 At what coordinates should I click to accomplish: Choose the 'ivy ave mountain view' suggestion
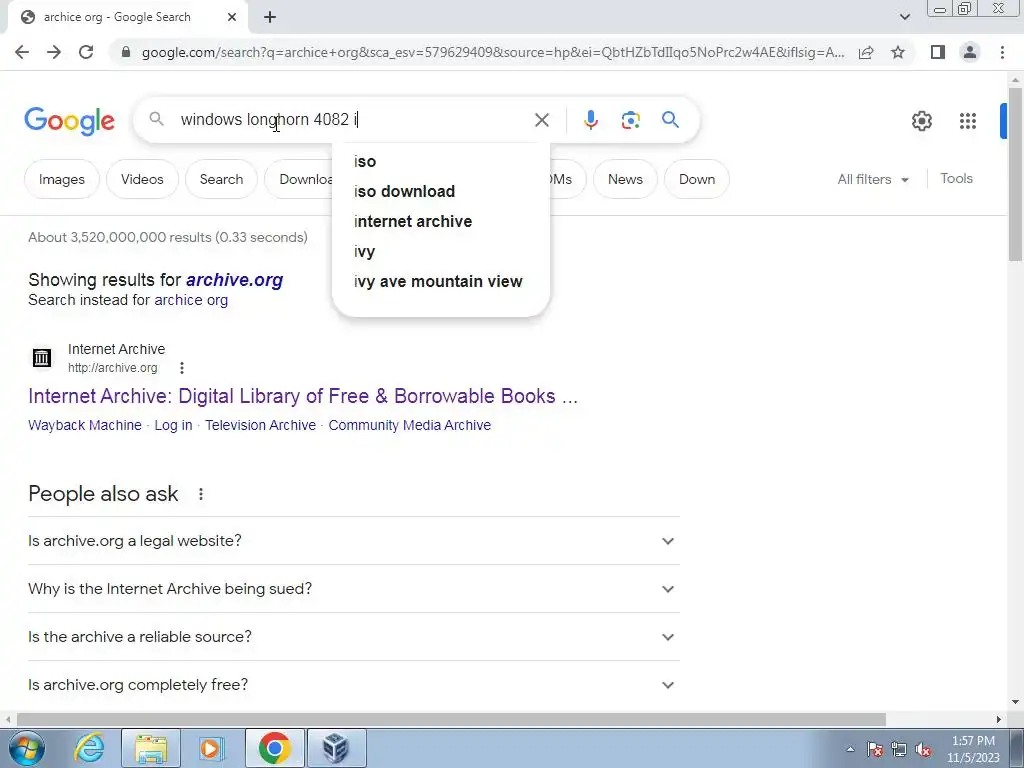coord(441,281)
